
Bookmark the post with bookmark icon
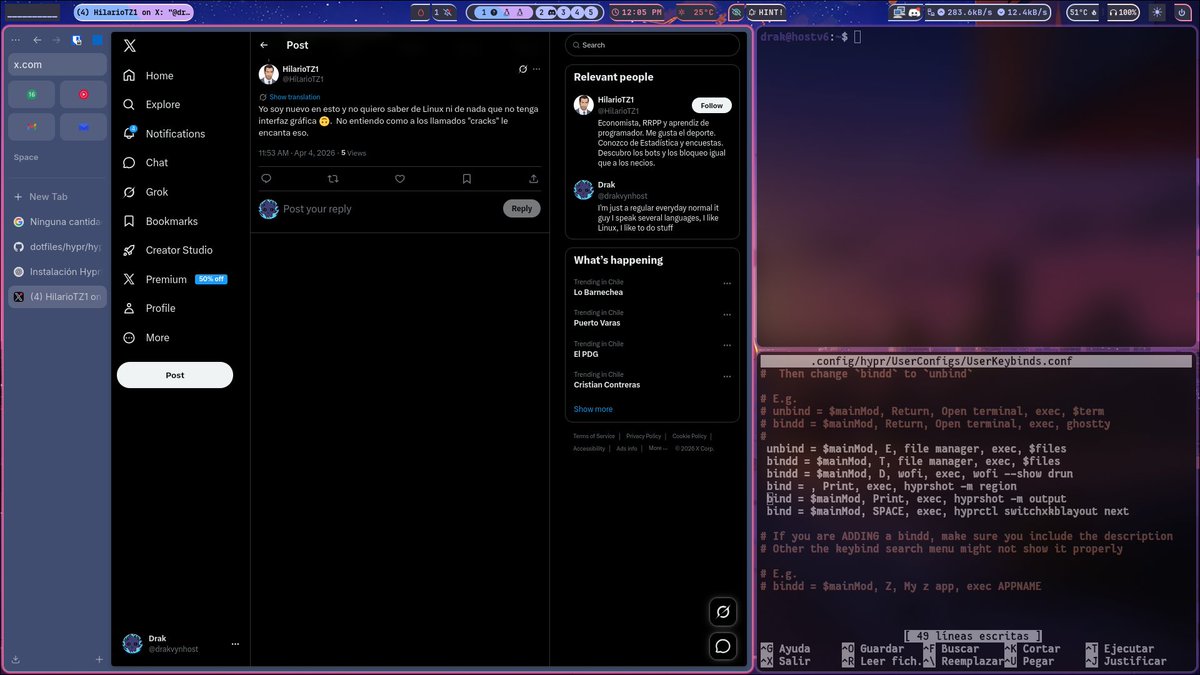tap(467, 179)
